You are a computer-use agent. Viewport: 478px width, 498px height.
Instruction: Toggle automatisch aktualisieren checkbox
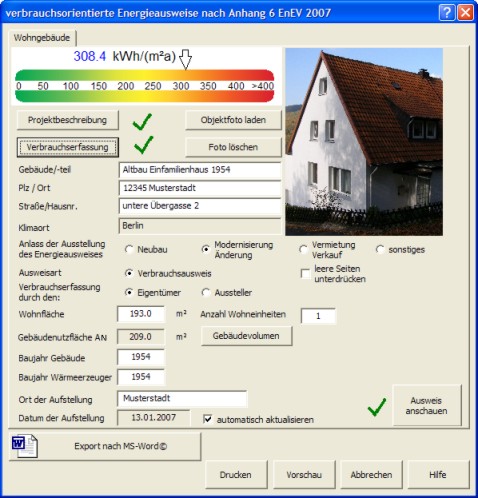click(x=208, y=419)
